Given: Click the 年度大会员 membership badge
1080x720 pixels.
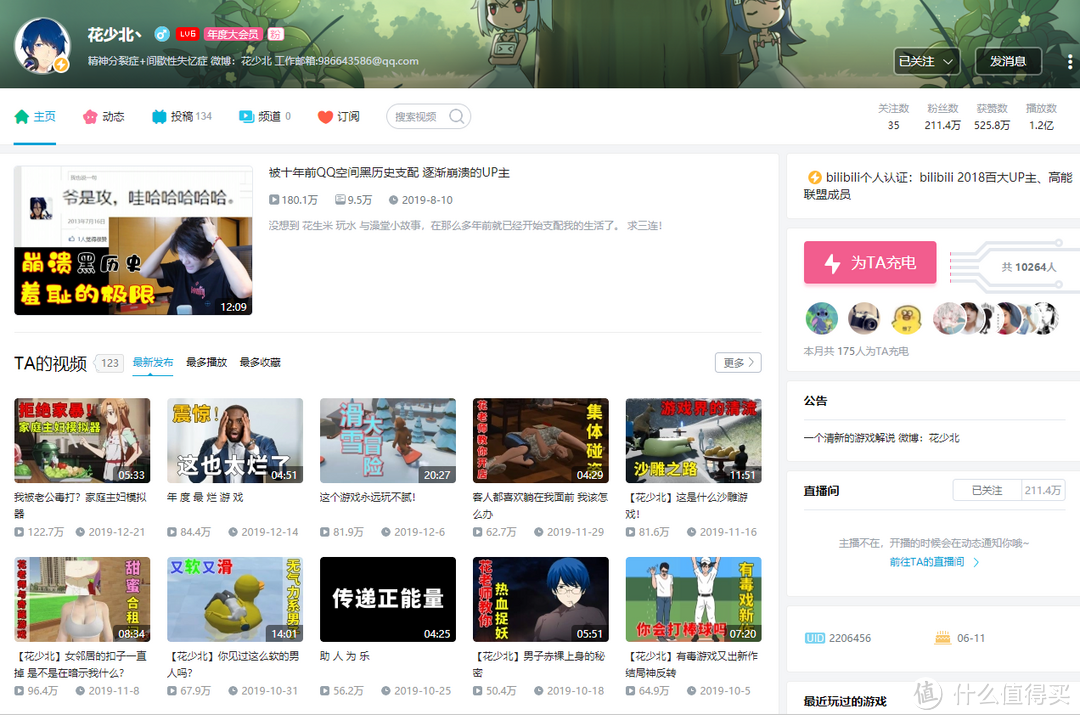Looking at the screenshot, I should point(233,34).
